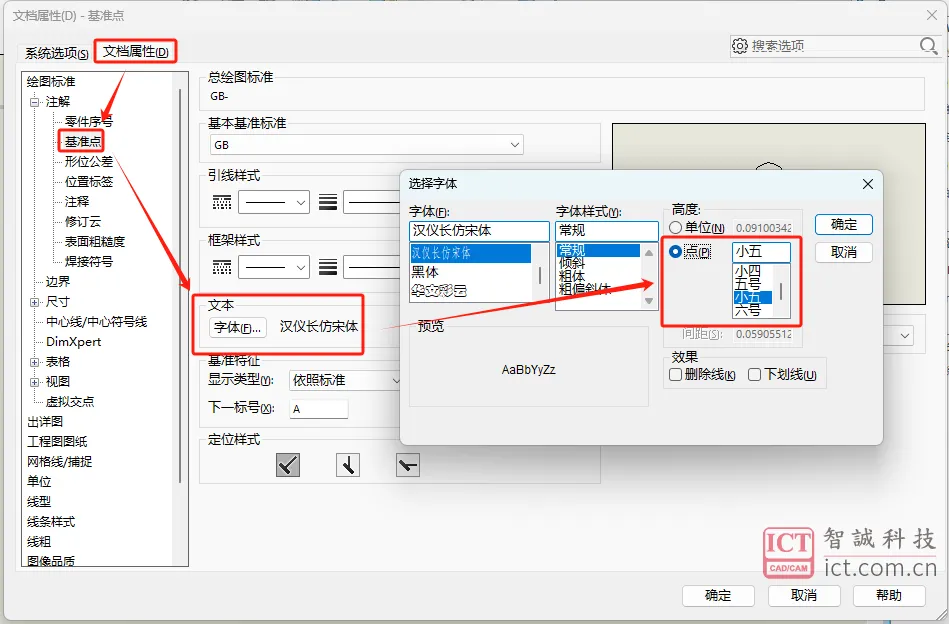Select the 单位 height radio button
The image size is (949, 624).
[676, 228]
